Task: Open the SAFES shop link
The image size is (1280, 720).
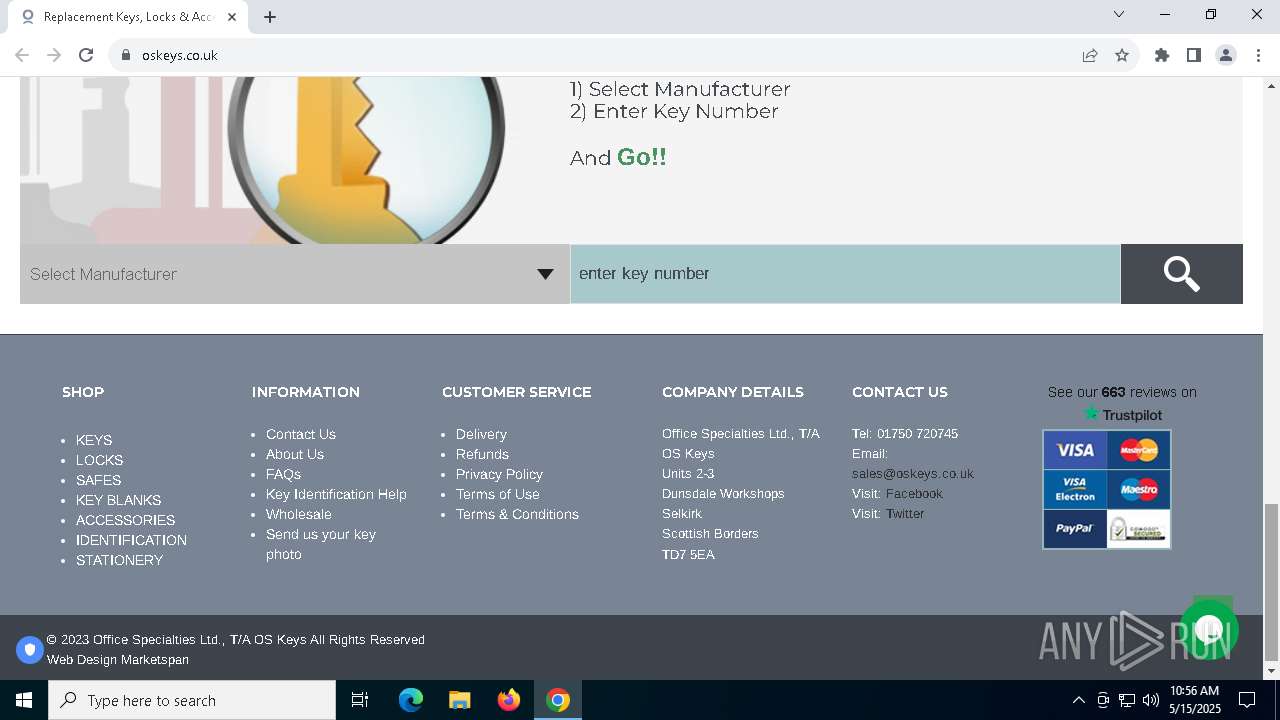Action: pos(98,480)
